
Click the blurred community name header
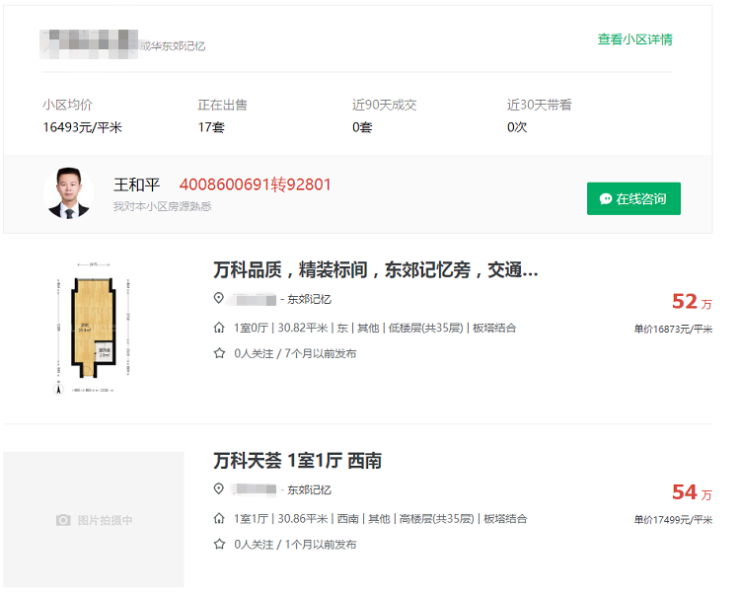89,44
